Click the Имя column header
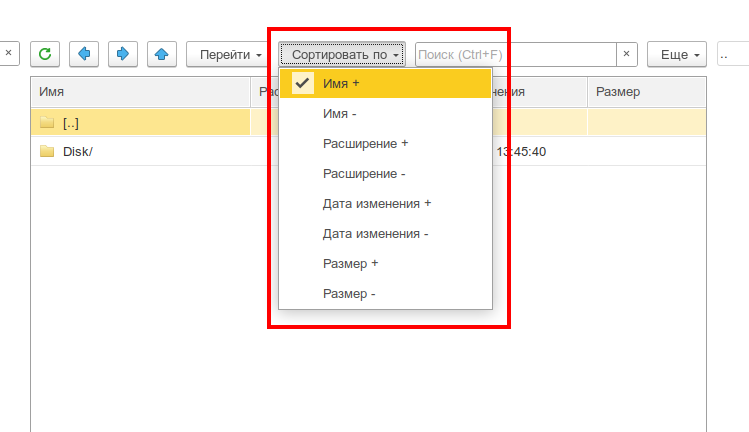 click(x=141, y=92)
